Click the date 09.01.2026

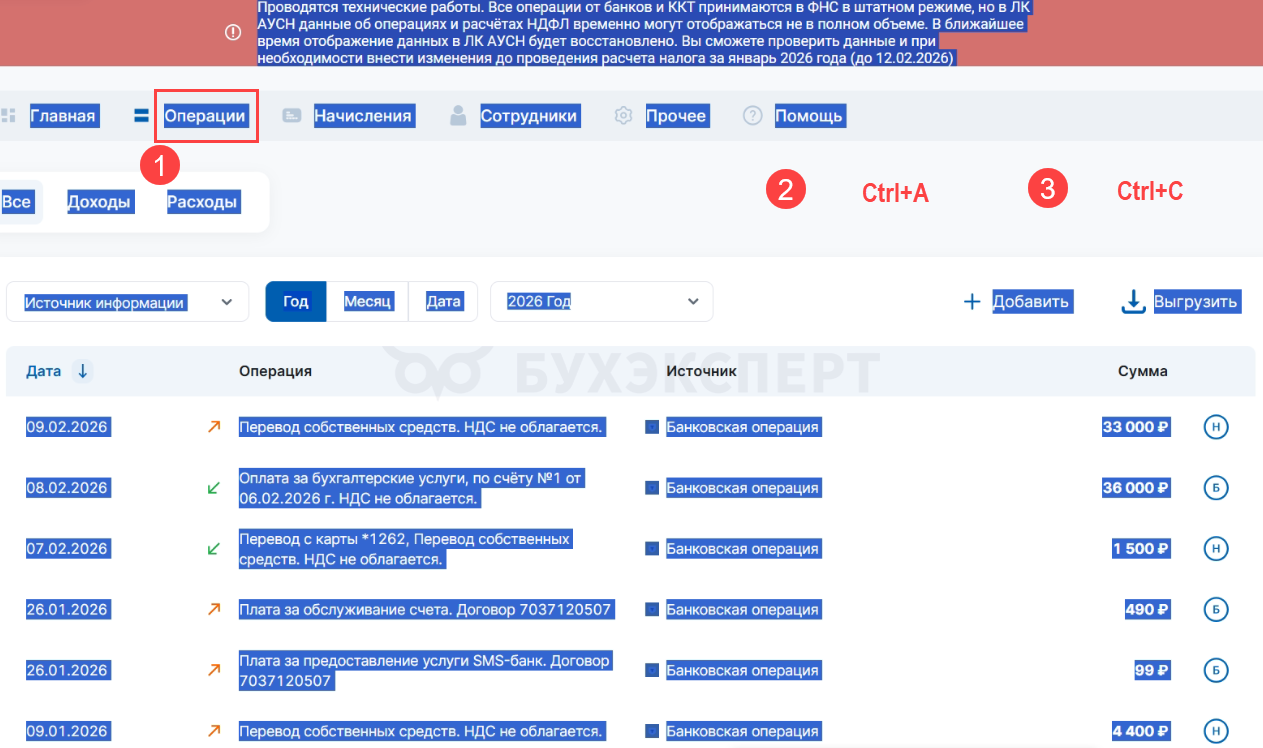[x=67, y=731]
